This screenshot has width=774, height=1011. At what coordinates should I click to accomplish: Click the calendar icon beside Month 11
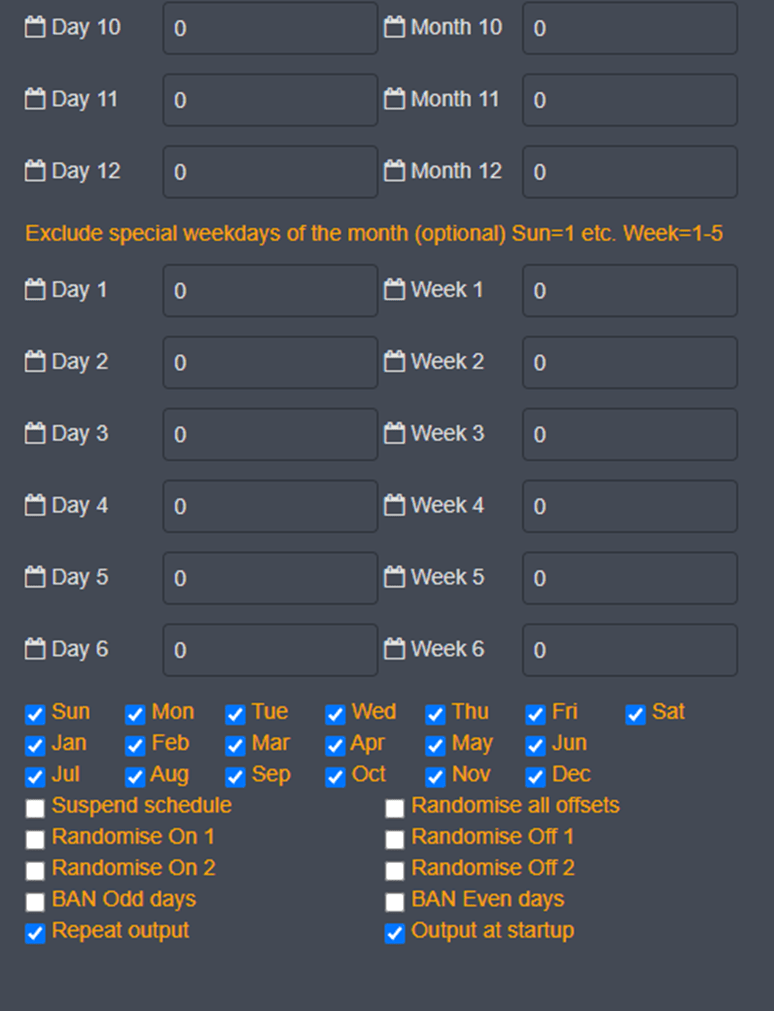click(x=395, y=100)
